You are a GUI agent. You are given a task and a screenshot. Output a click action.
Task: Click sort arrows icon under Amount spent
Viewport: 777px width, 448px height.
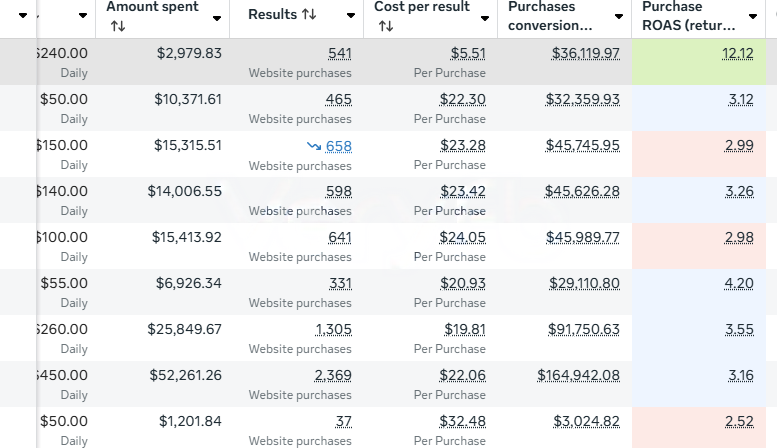click(x=118, y=26)
